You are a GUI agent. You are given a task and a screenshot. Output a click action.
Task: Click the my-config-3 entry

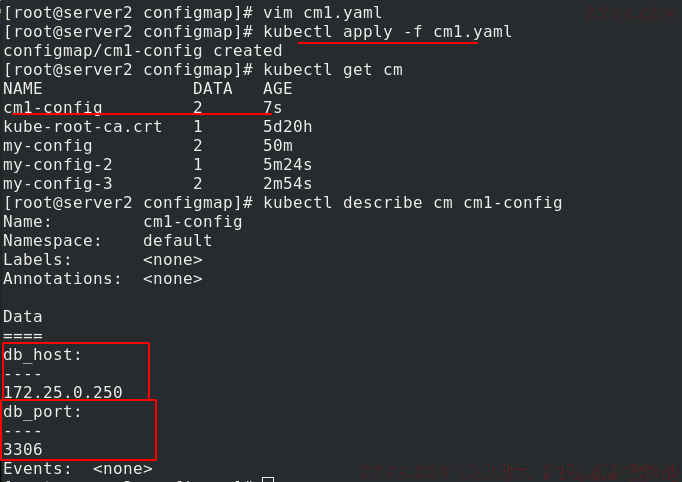pyautogui.click(x=58, y=184)
